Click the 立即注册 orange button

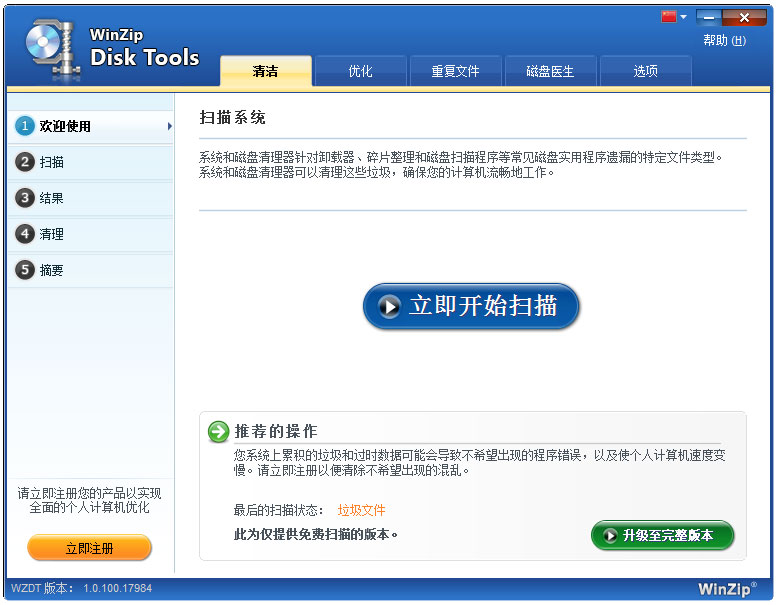pyautogui.click(x=89, y=548)
